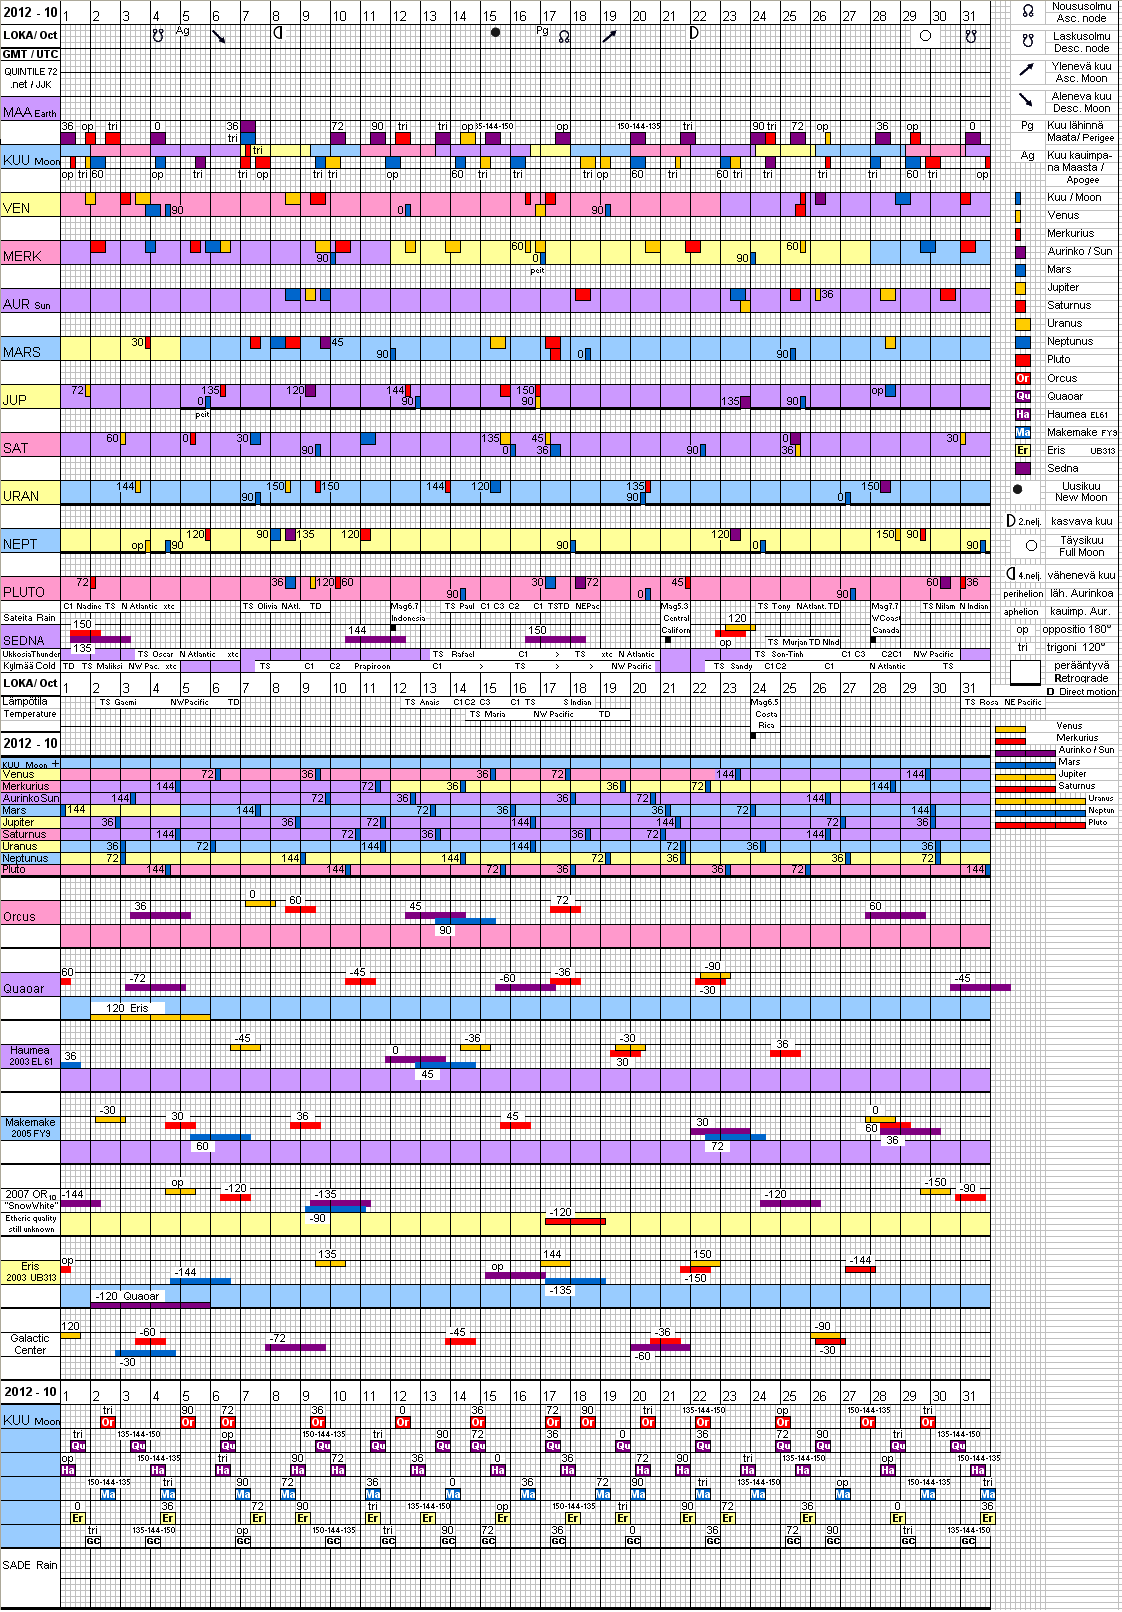1122x1612 pixels.
Task: Click the New Moon dot in legend
Action: click(1018, 490)
